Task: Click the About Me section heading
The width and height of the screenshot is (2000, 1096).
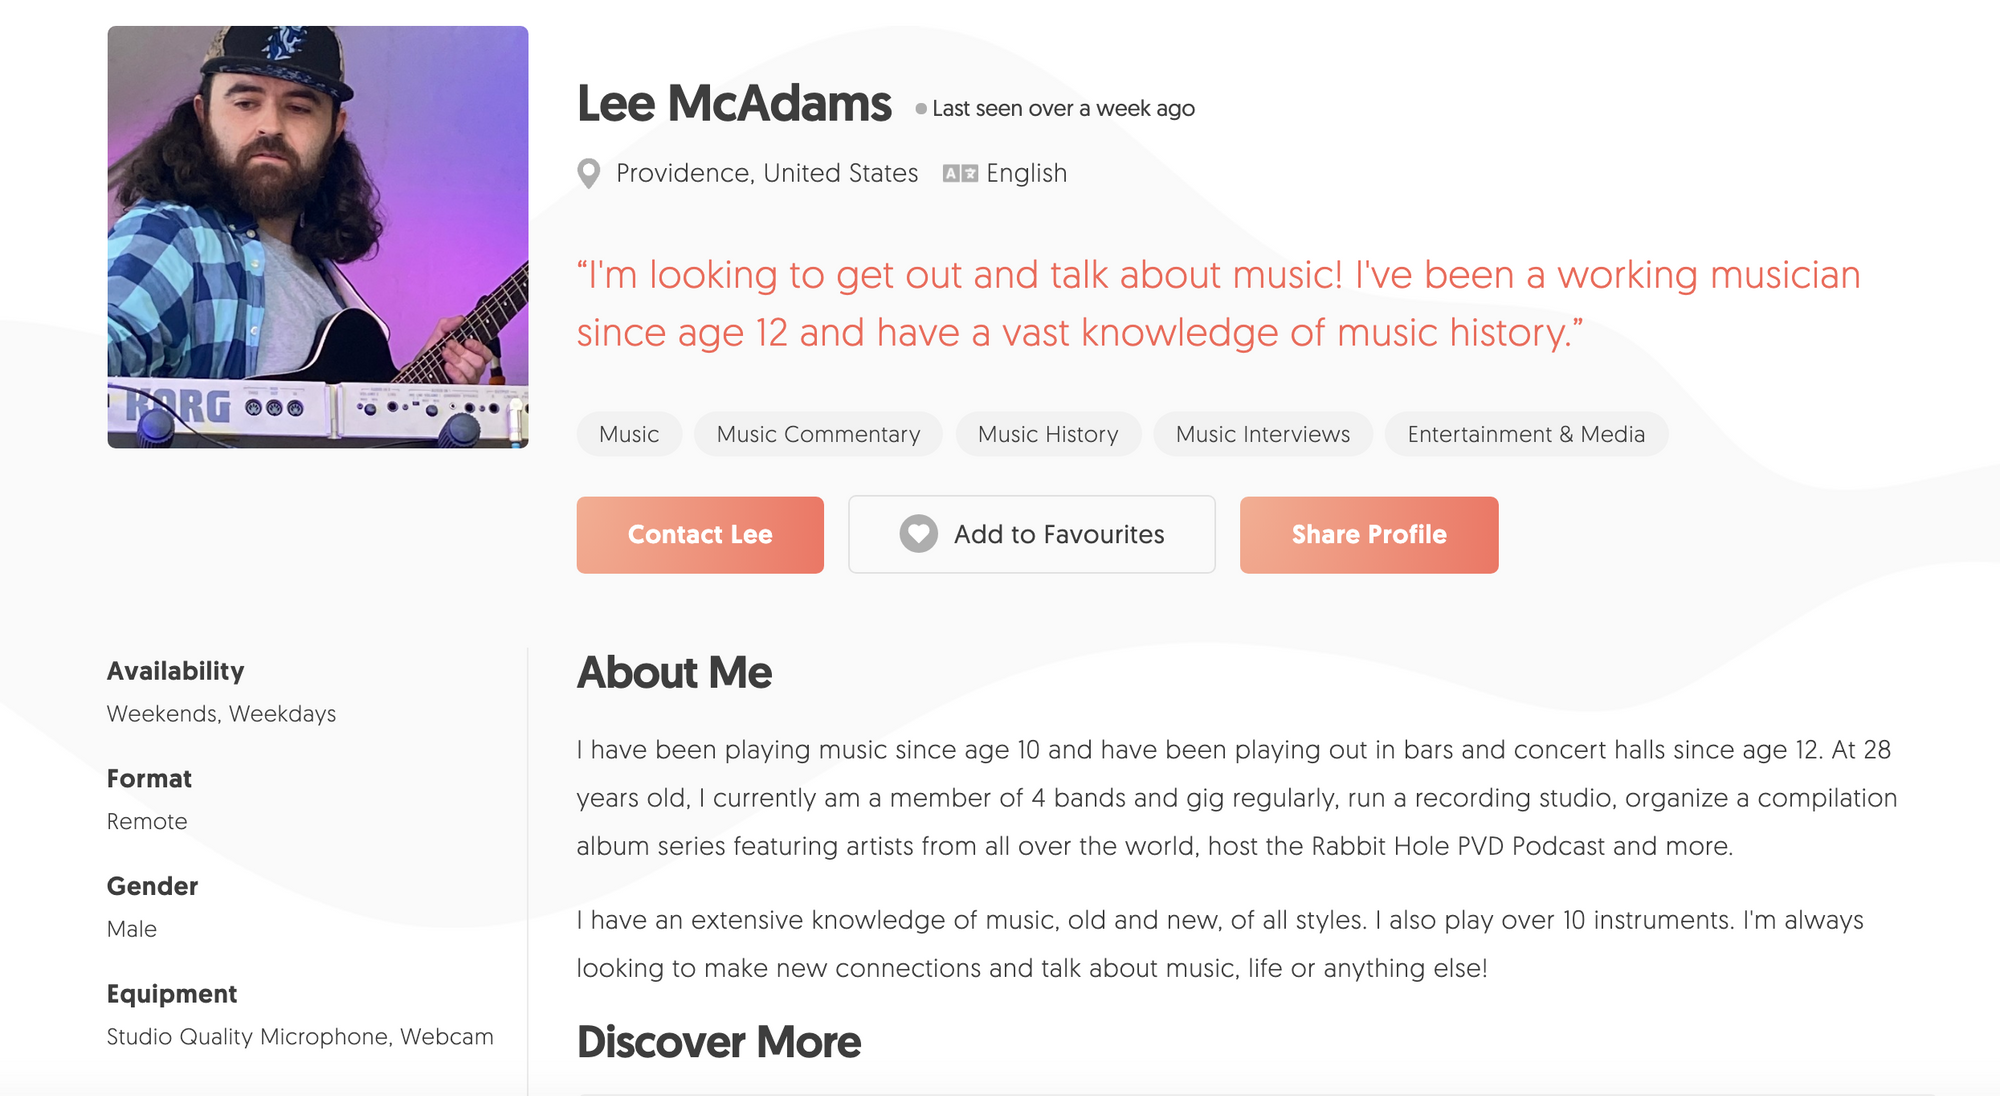Action: [x=673, y=672]
